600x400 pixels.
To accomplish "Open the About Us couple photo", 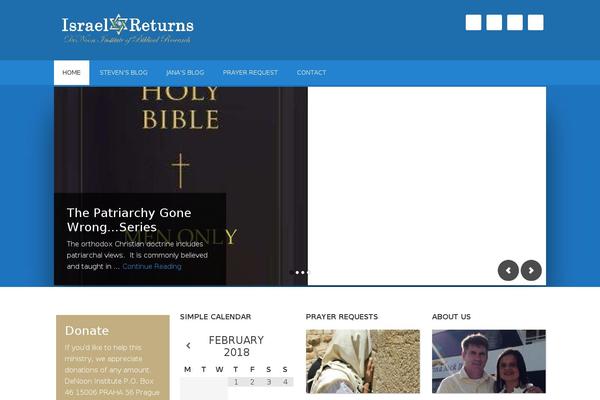I will (x=489, y=361).
